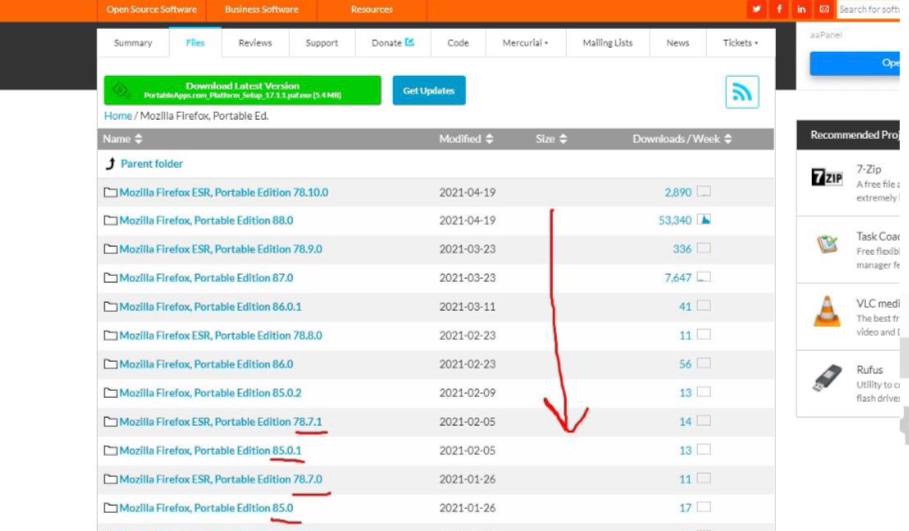
Task: Switch to the Reviews tab
Action: 255,43
